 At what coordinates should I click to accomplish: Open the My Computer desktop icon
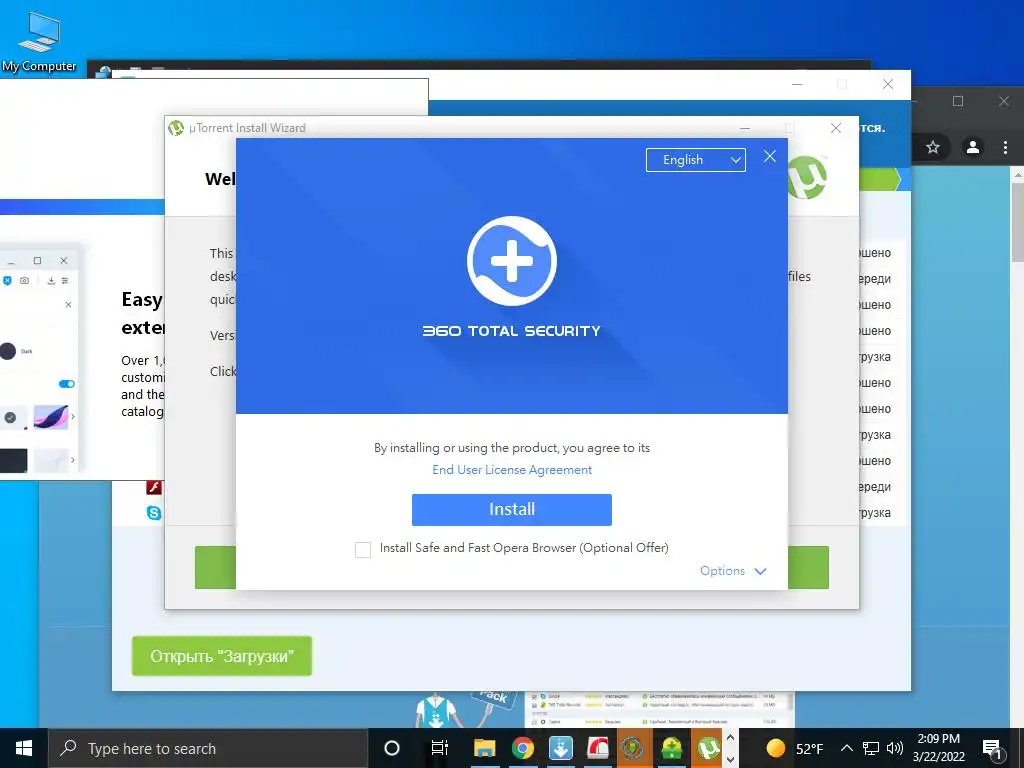coord(39,41)
